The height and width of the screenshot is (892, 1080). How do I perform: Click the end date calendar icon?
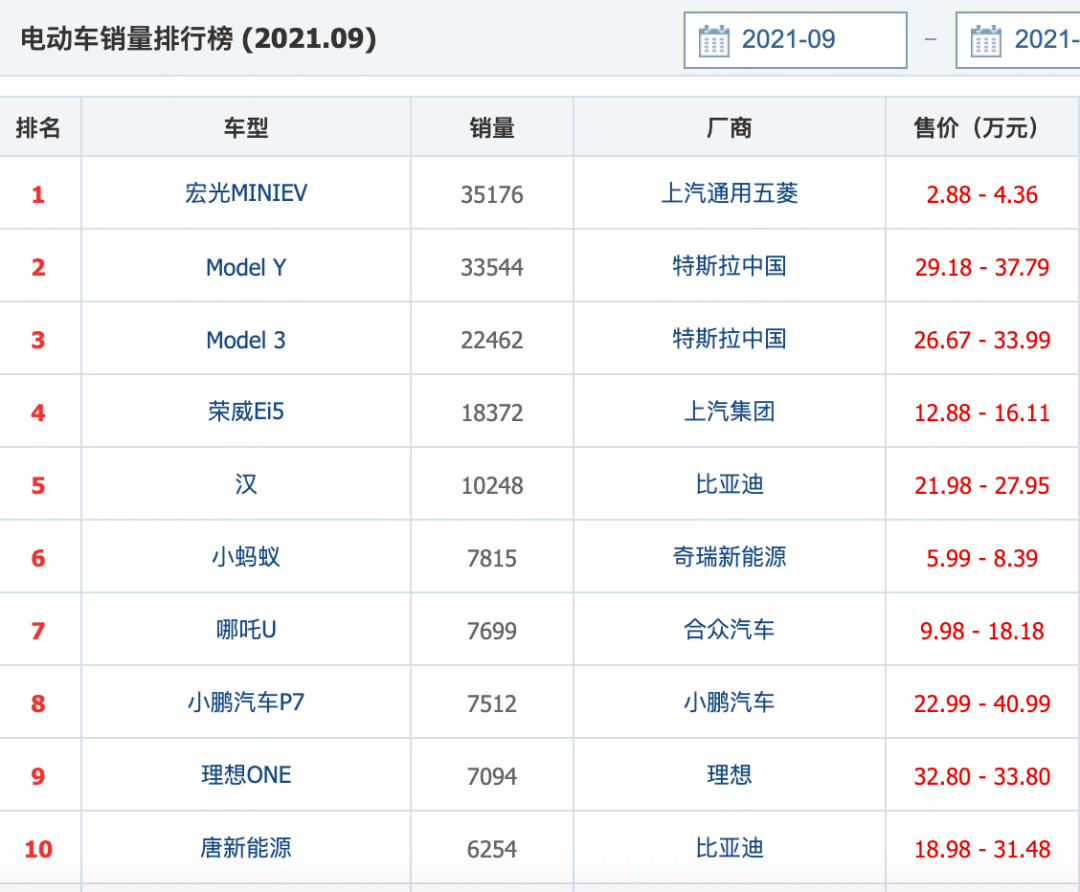(x=986, y=41)
